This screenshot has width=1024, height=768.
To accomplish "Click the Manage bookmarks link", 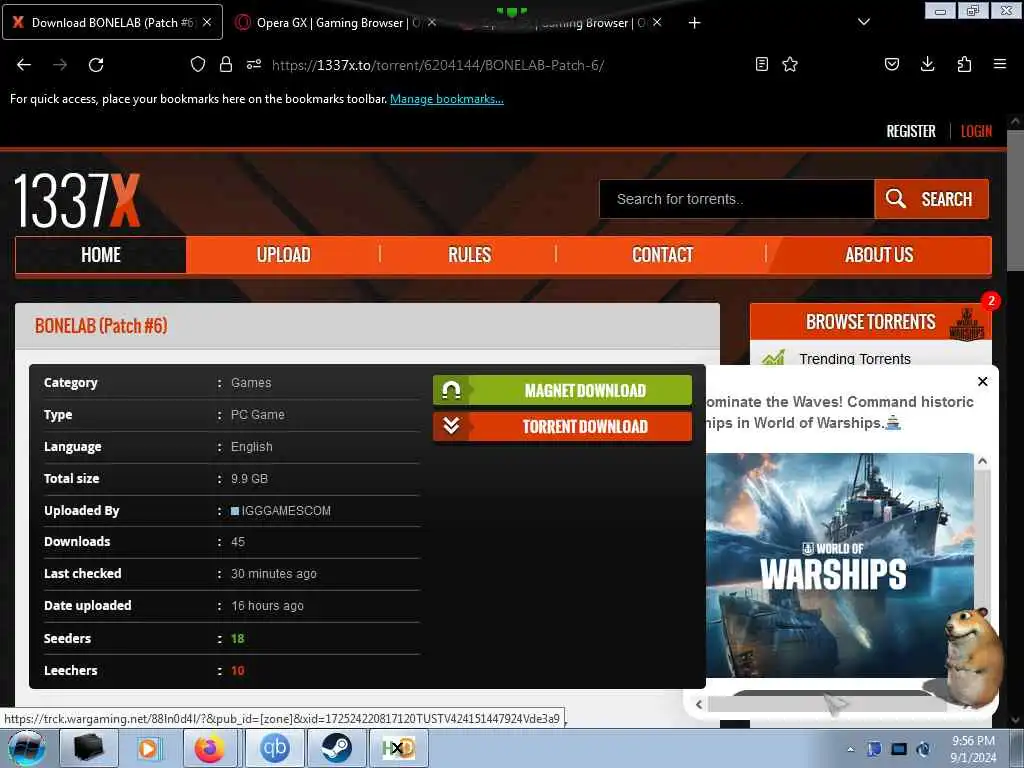I will point(447,99).
